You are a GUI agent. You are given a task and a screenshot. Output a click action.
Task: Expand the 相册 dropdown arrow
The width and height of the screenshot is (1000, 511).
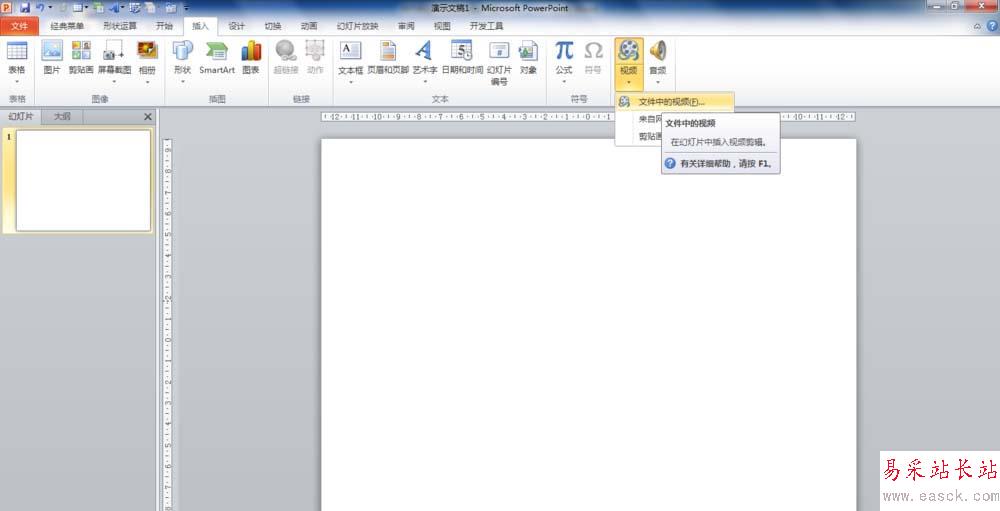click(x=147, y=82)
